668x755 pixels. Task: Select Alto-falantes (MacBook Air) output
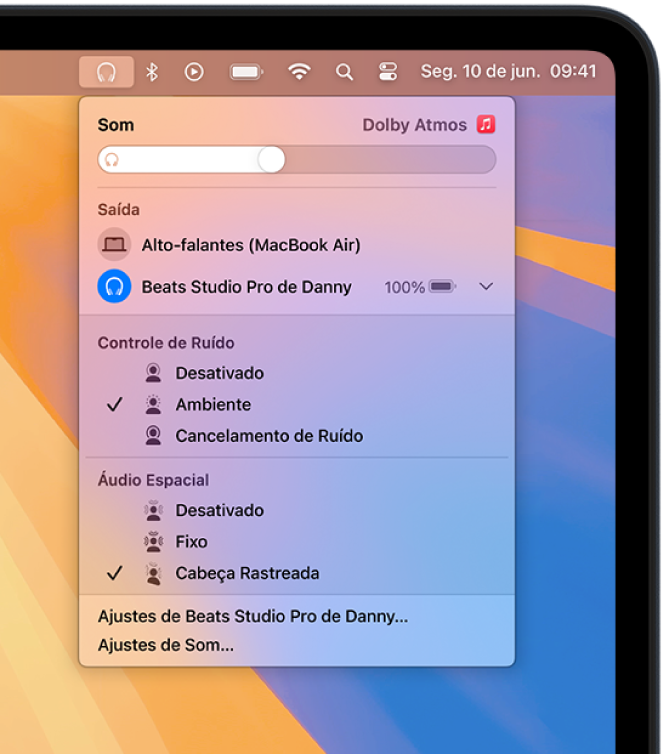coord(297,245)
